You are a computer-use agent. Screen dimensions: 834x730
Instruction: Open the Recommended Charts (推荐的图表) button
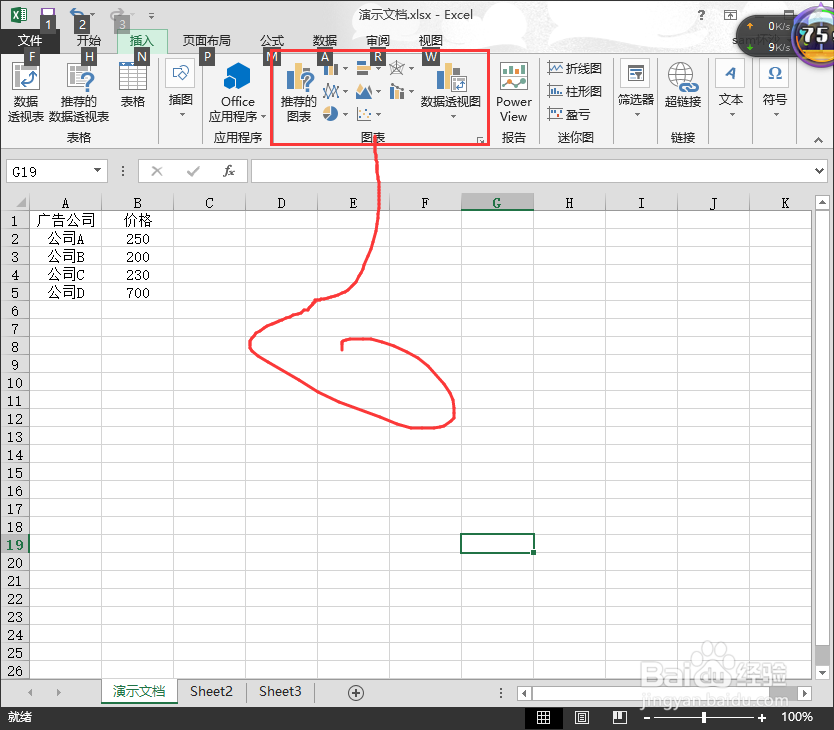[298, 93]
